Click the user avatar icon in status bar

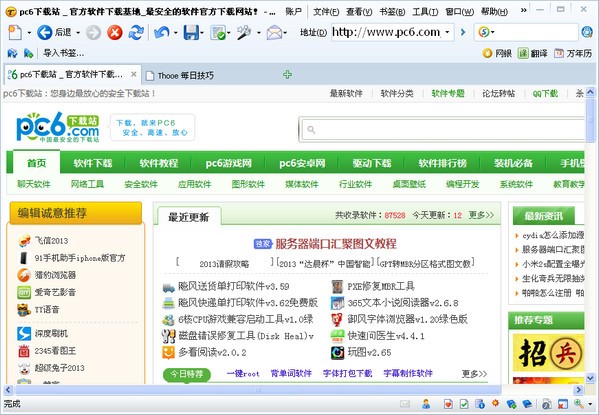426,404
